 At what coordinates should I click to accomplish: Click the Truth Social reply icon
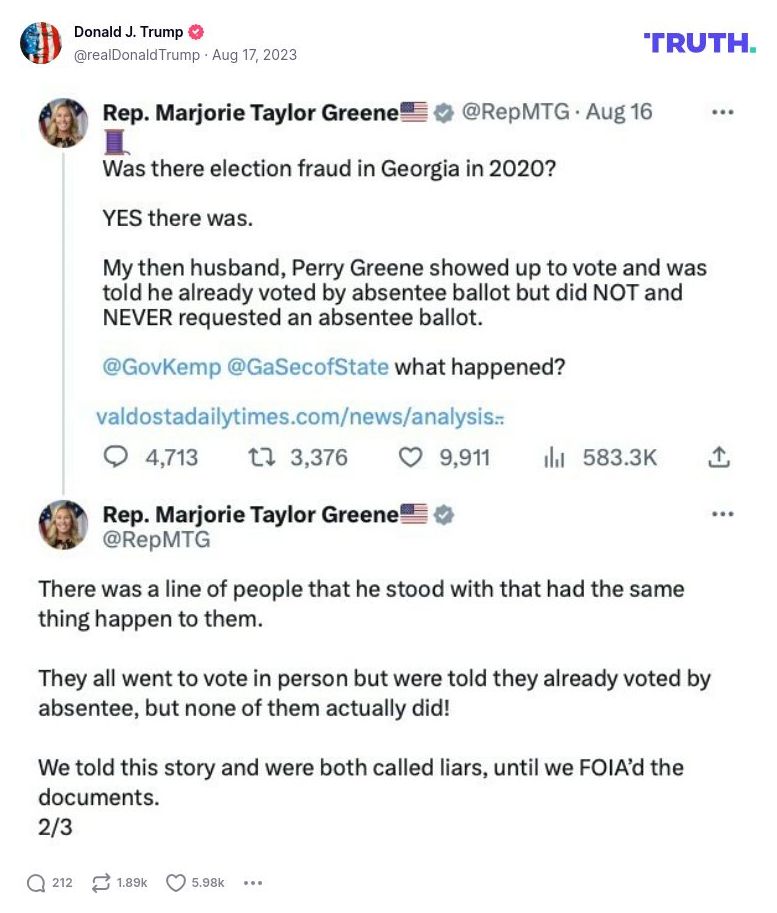[x=36, y=882]
